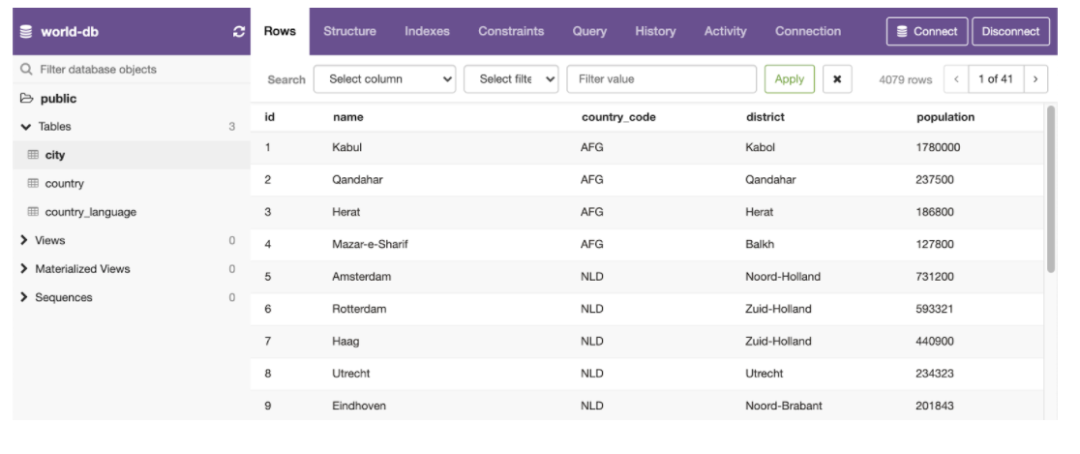Click the country_language table grid icon
Image resolution: width=1080 pixels, height=454 pixels.
33,212
